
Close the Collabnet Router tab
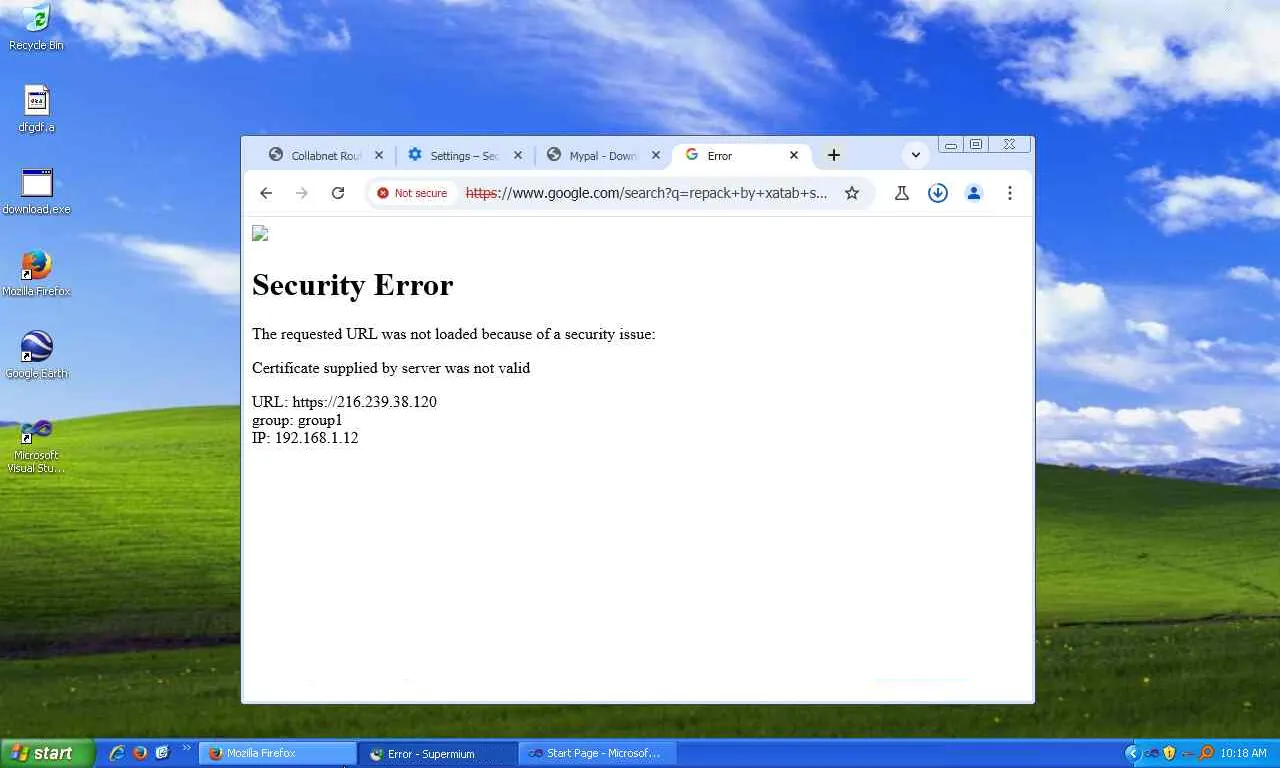click(x=379, y=155)
